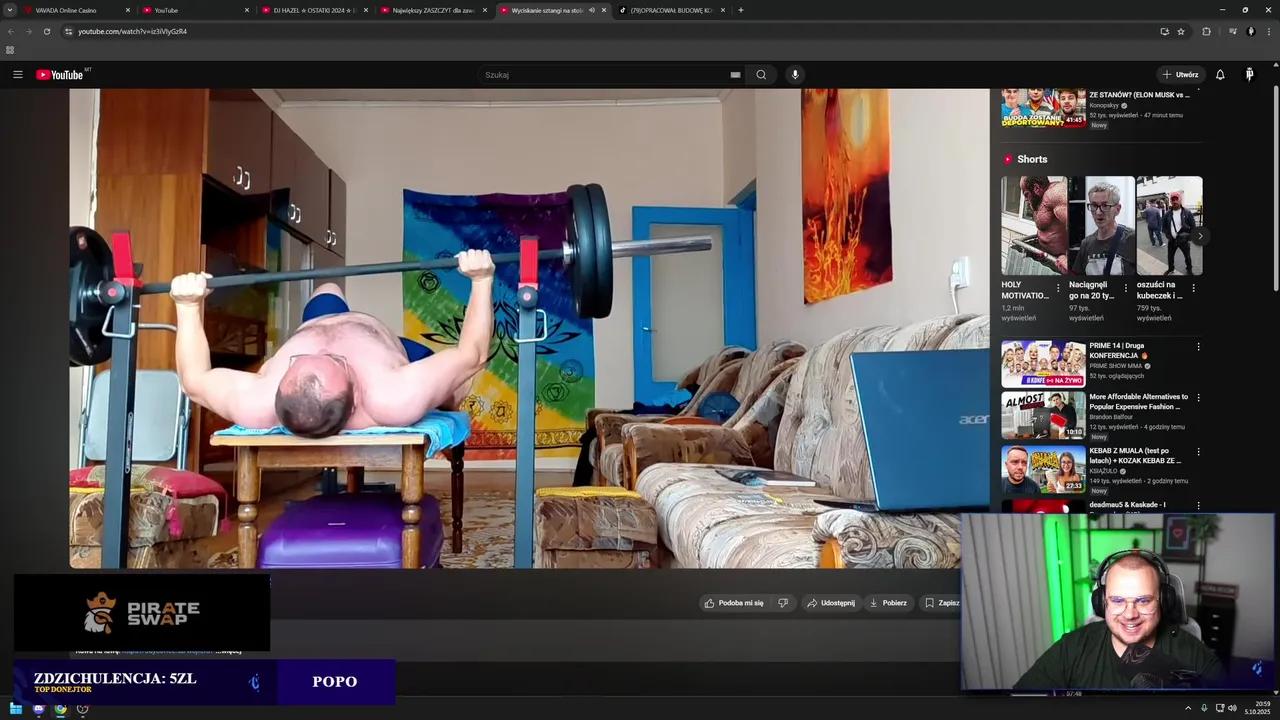
Task: Open the YouTube account avatar menu
Action: pyautogui.click(x=1249, y=75)
